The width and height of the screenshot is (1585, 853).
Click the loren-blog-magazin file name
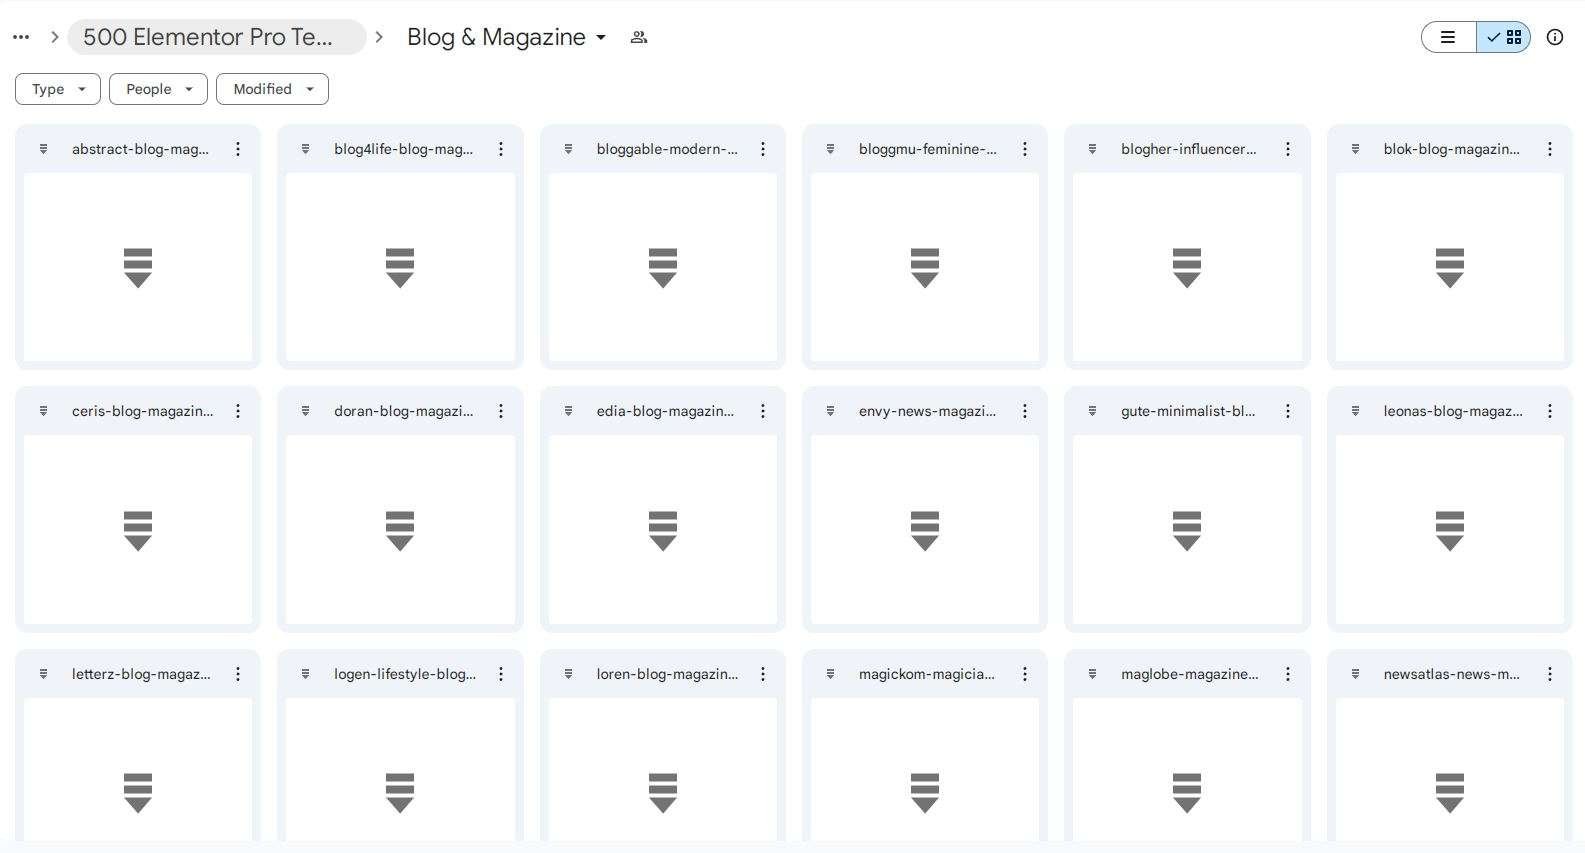[667, 674]
